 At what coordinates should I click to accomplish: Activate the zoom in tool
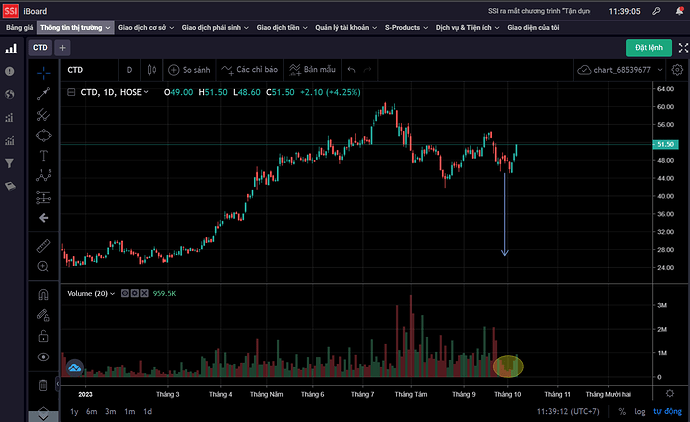pos(43,266)
